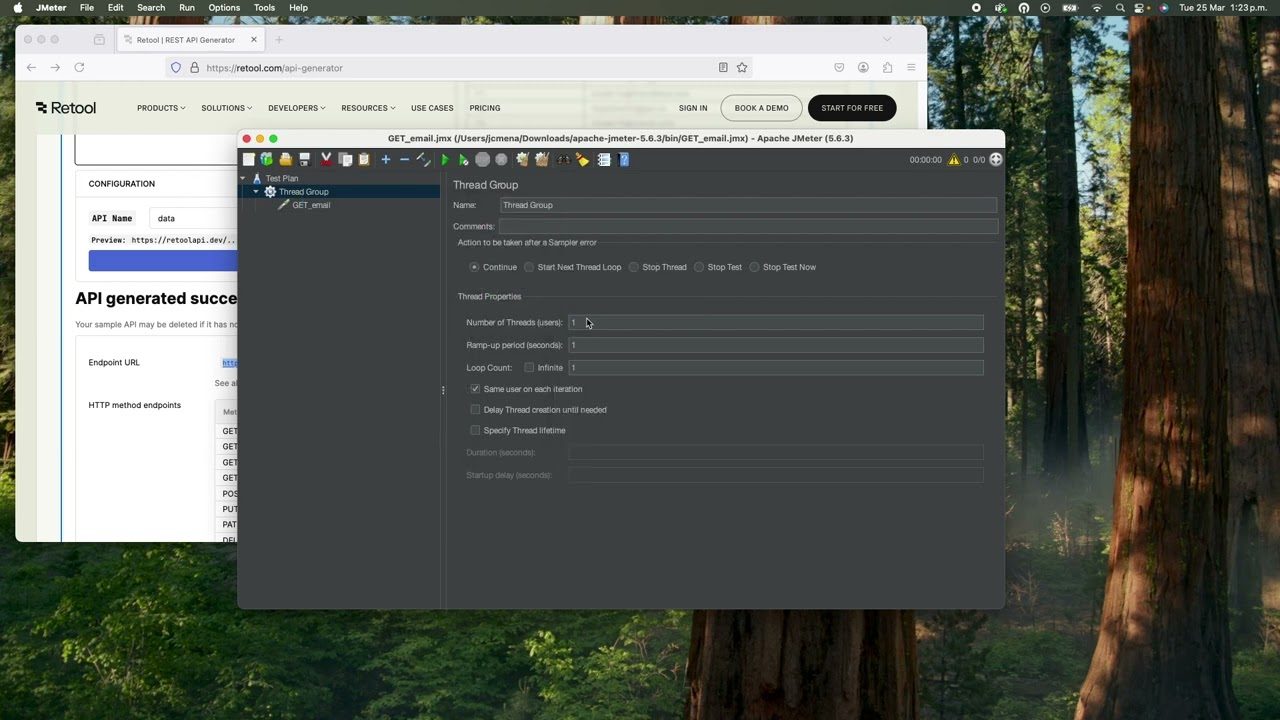Image resolution: width=1280 pixels, height=720 pixels.
Task: Click the Cut scissors icon in JMeter
Action: (x=326, y=160)
